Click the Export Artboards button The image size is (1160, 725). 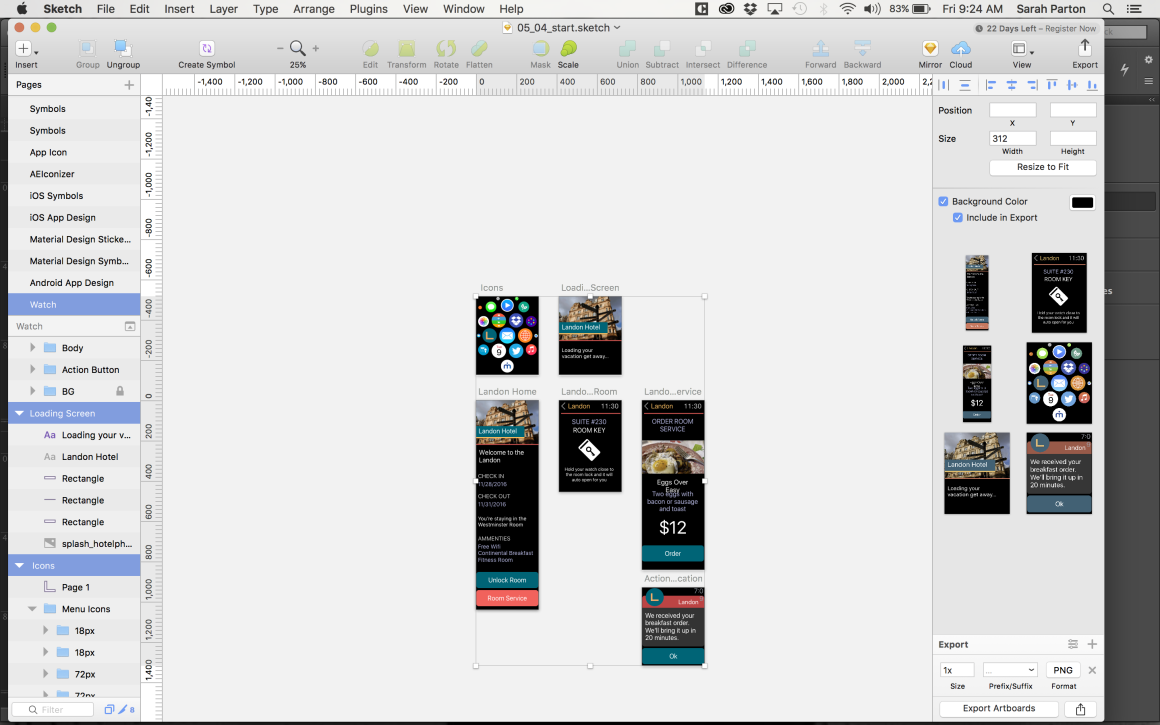999,709
